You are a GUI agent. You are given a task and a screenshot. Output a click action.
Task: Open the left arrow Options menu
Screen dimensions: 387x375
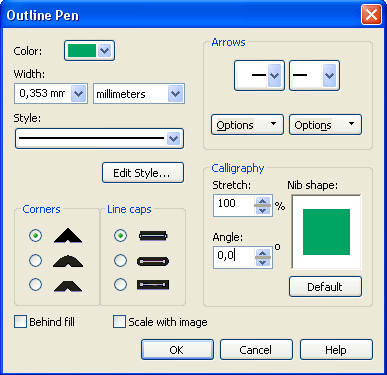click(247, 125)
